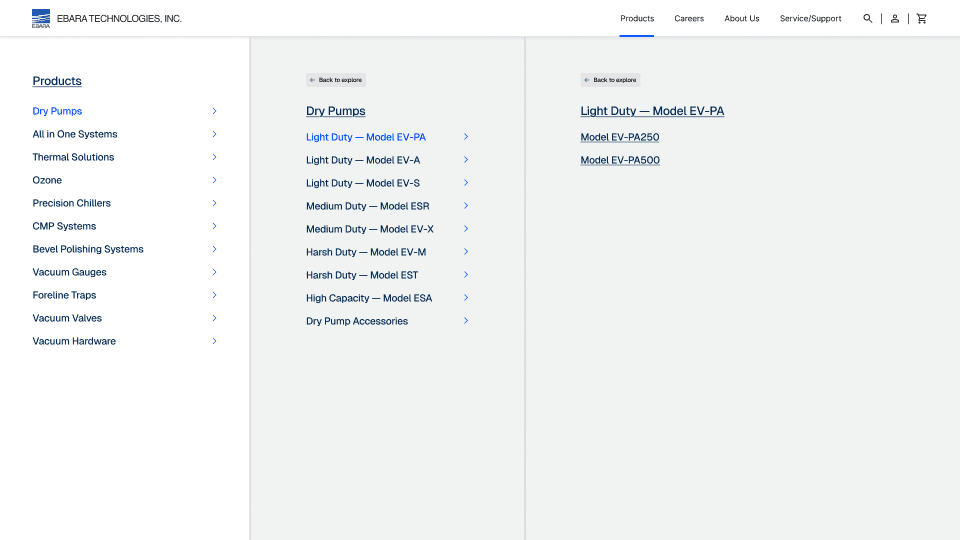Expand the Dry Pumps chevron
Viewport: 960px width, 540px height.
pyautogui.click(x=214, y=111)
